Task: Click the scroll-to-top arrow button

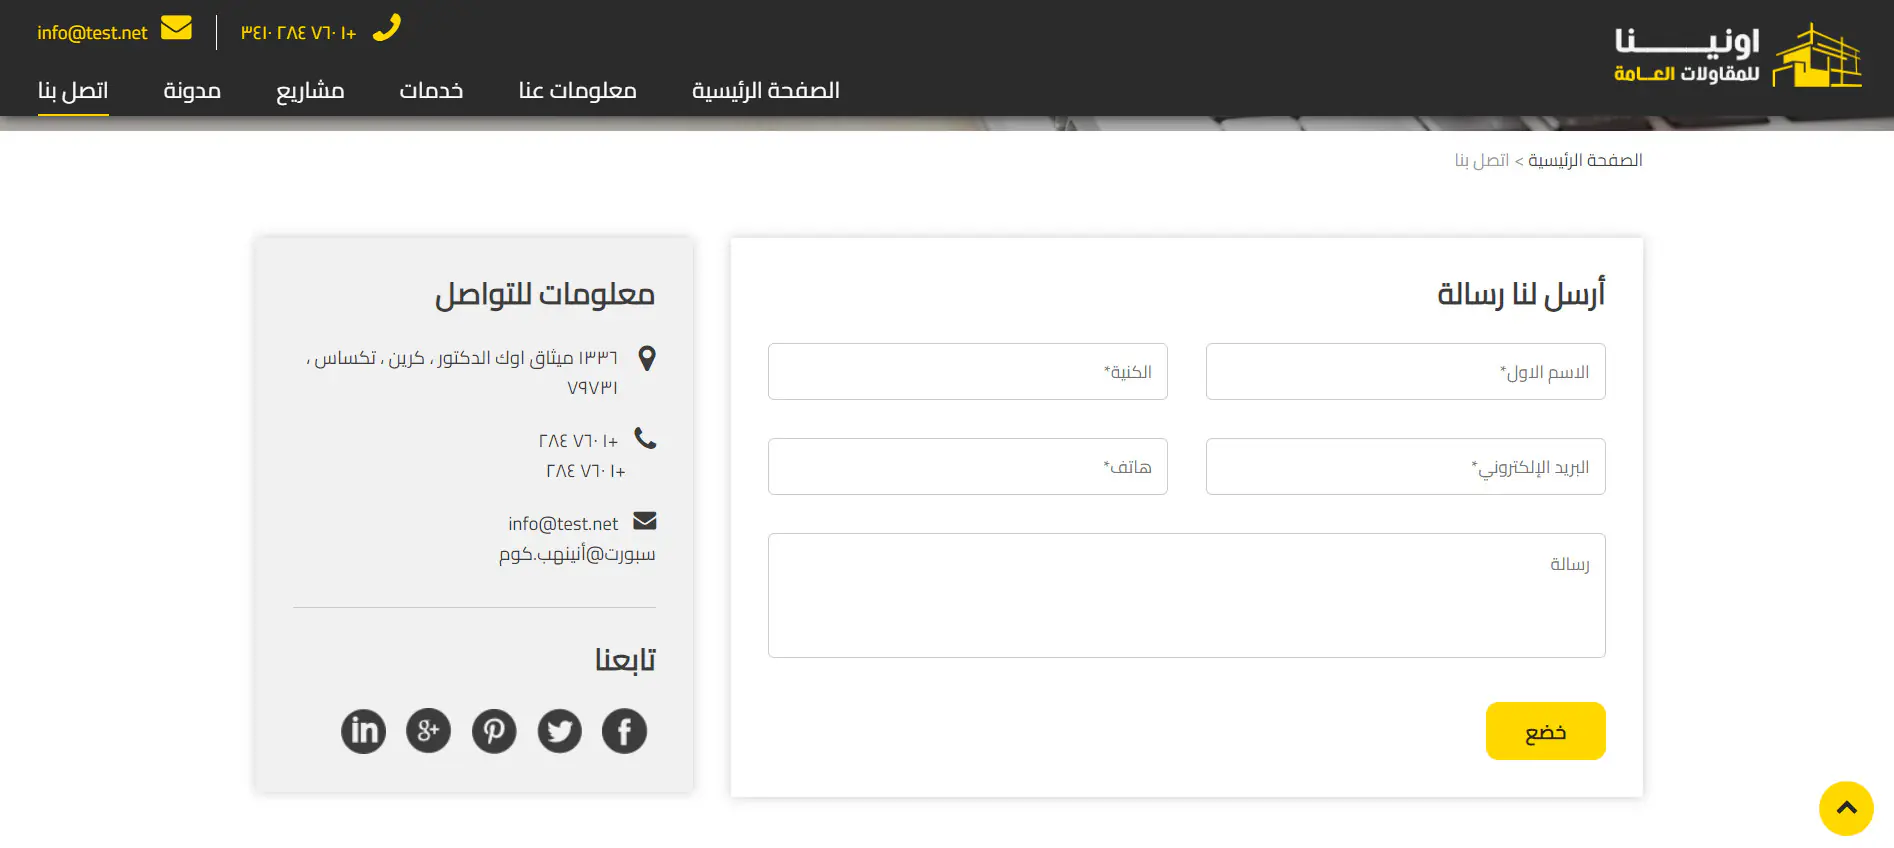Action: click(x=1845, y=808)
